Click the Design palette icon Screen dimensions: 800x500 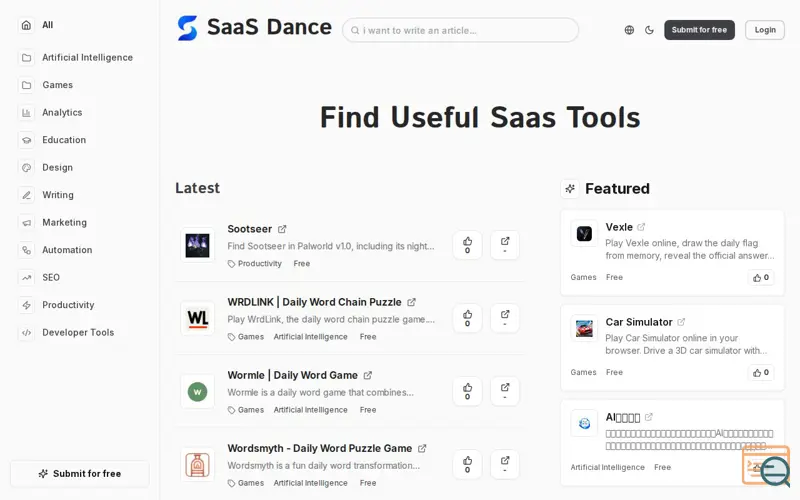coord(27,167)
